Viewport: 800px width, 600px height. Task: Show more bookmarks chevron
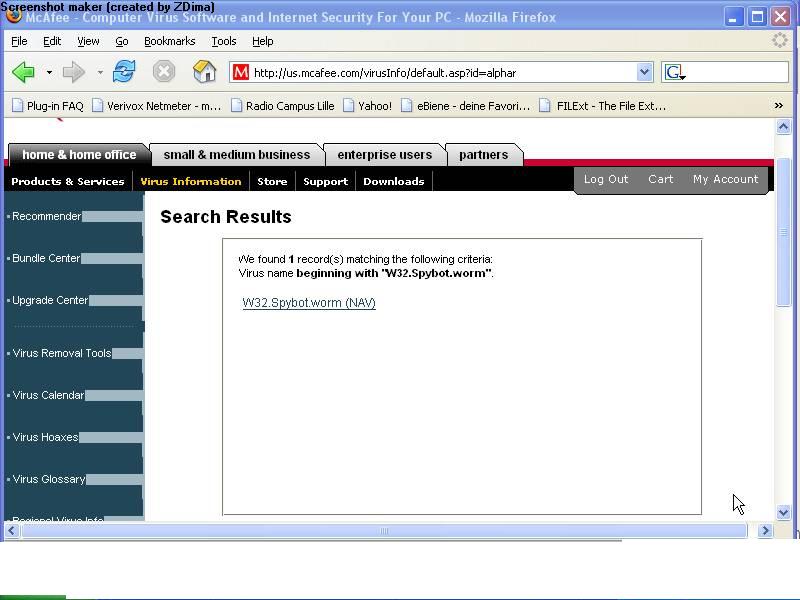tap(779, 106)
